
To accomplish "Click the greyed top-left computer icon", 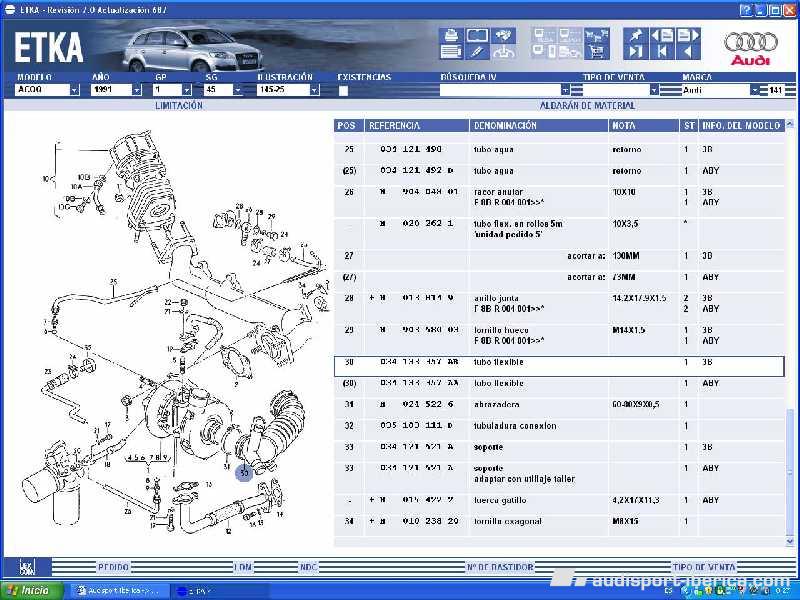I will [x=544, y=35].
